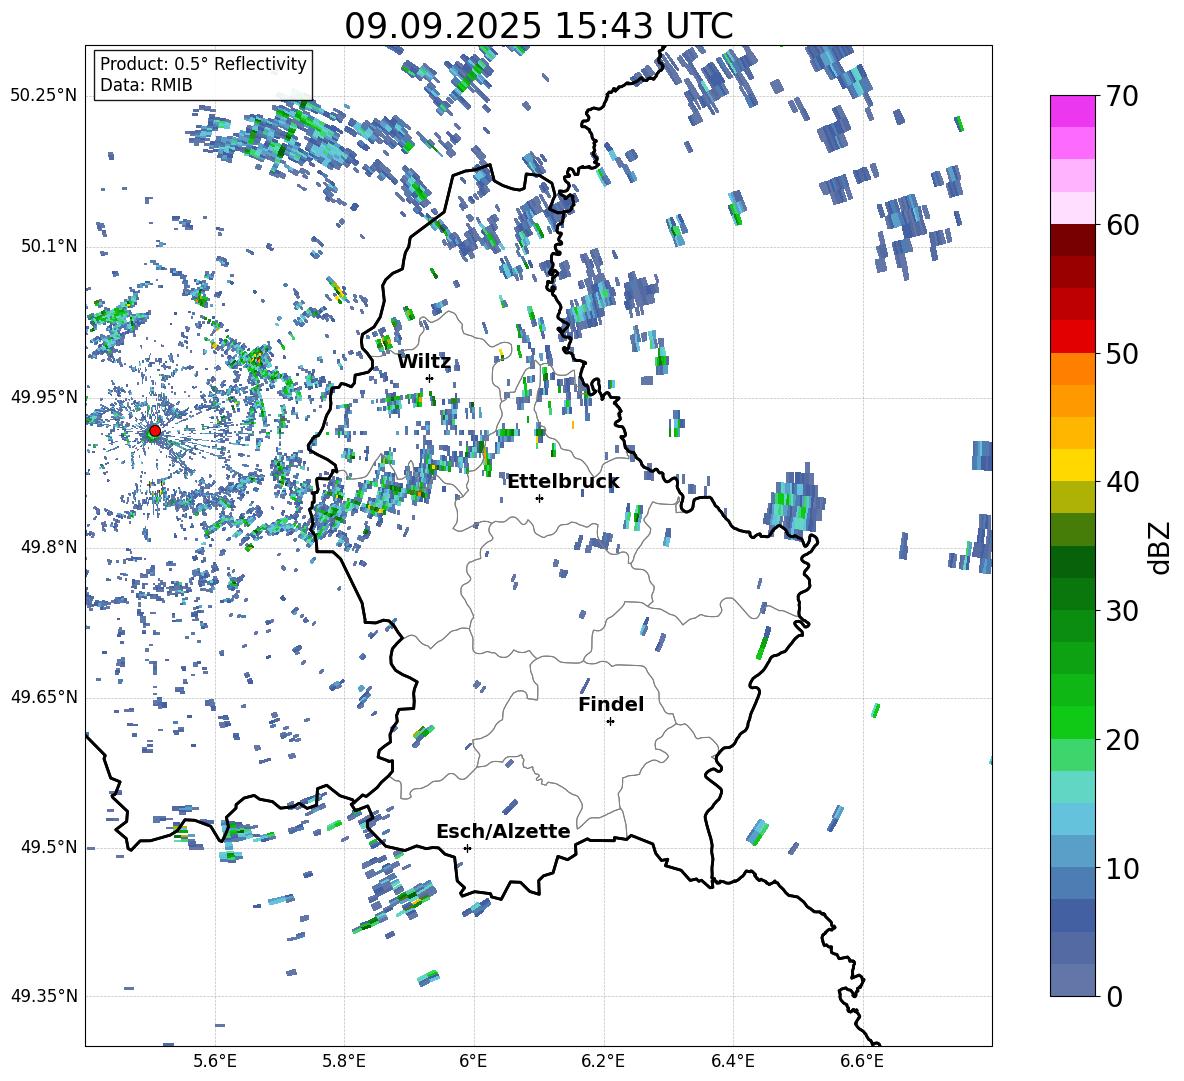Click the 49.35°N latitude label
Screen dimensions: 1184x1081
pos(44,996)
